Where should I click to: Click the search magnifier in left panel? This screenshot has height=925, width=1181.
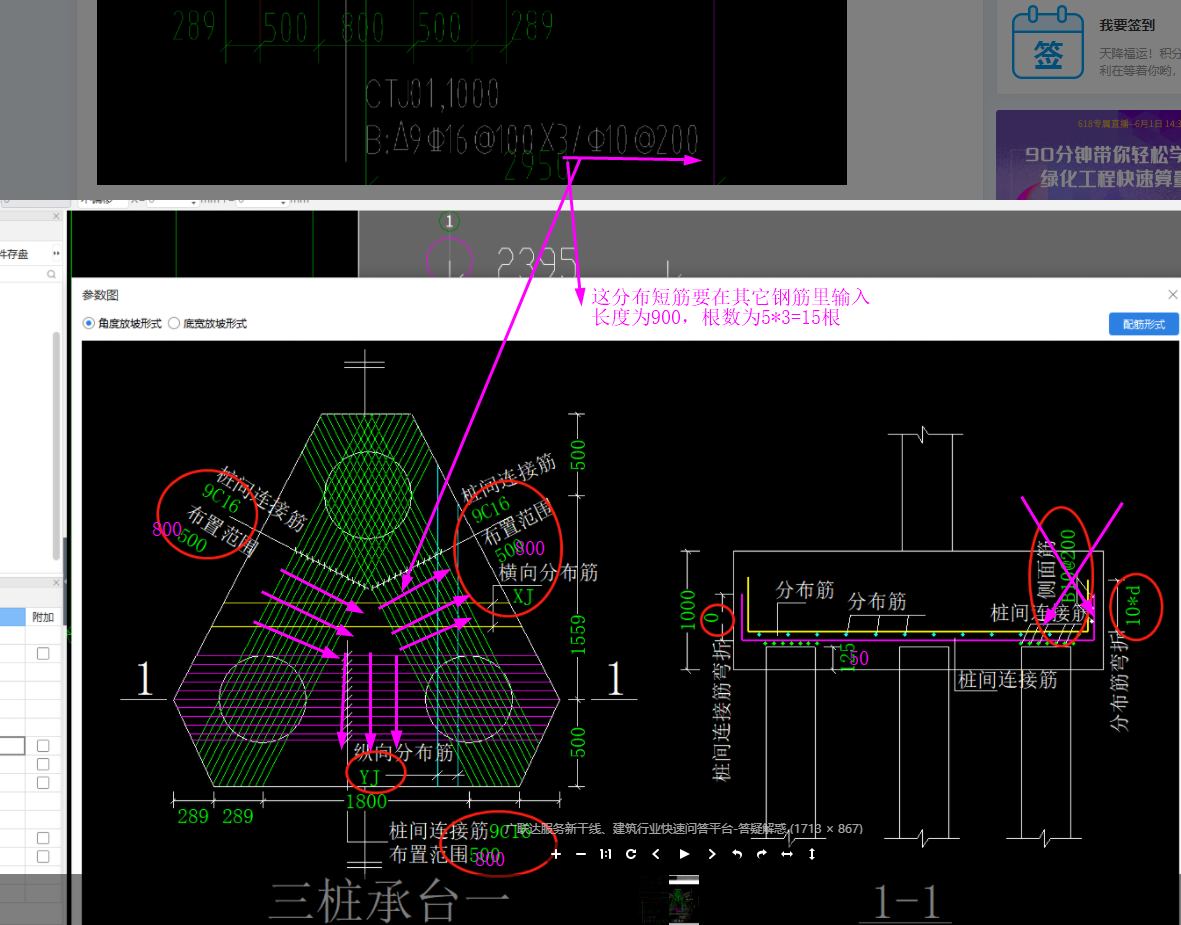click(x=51, y=275)
